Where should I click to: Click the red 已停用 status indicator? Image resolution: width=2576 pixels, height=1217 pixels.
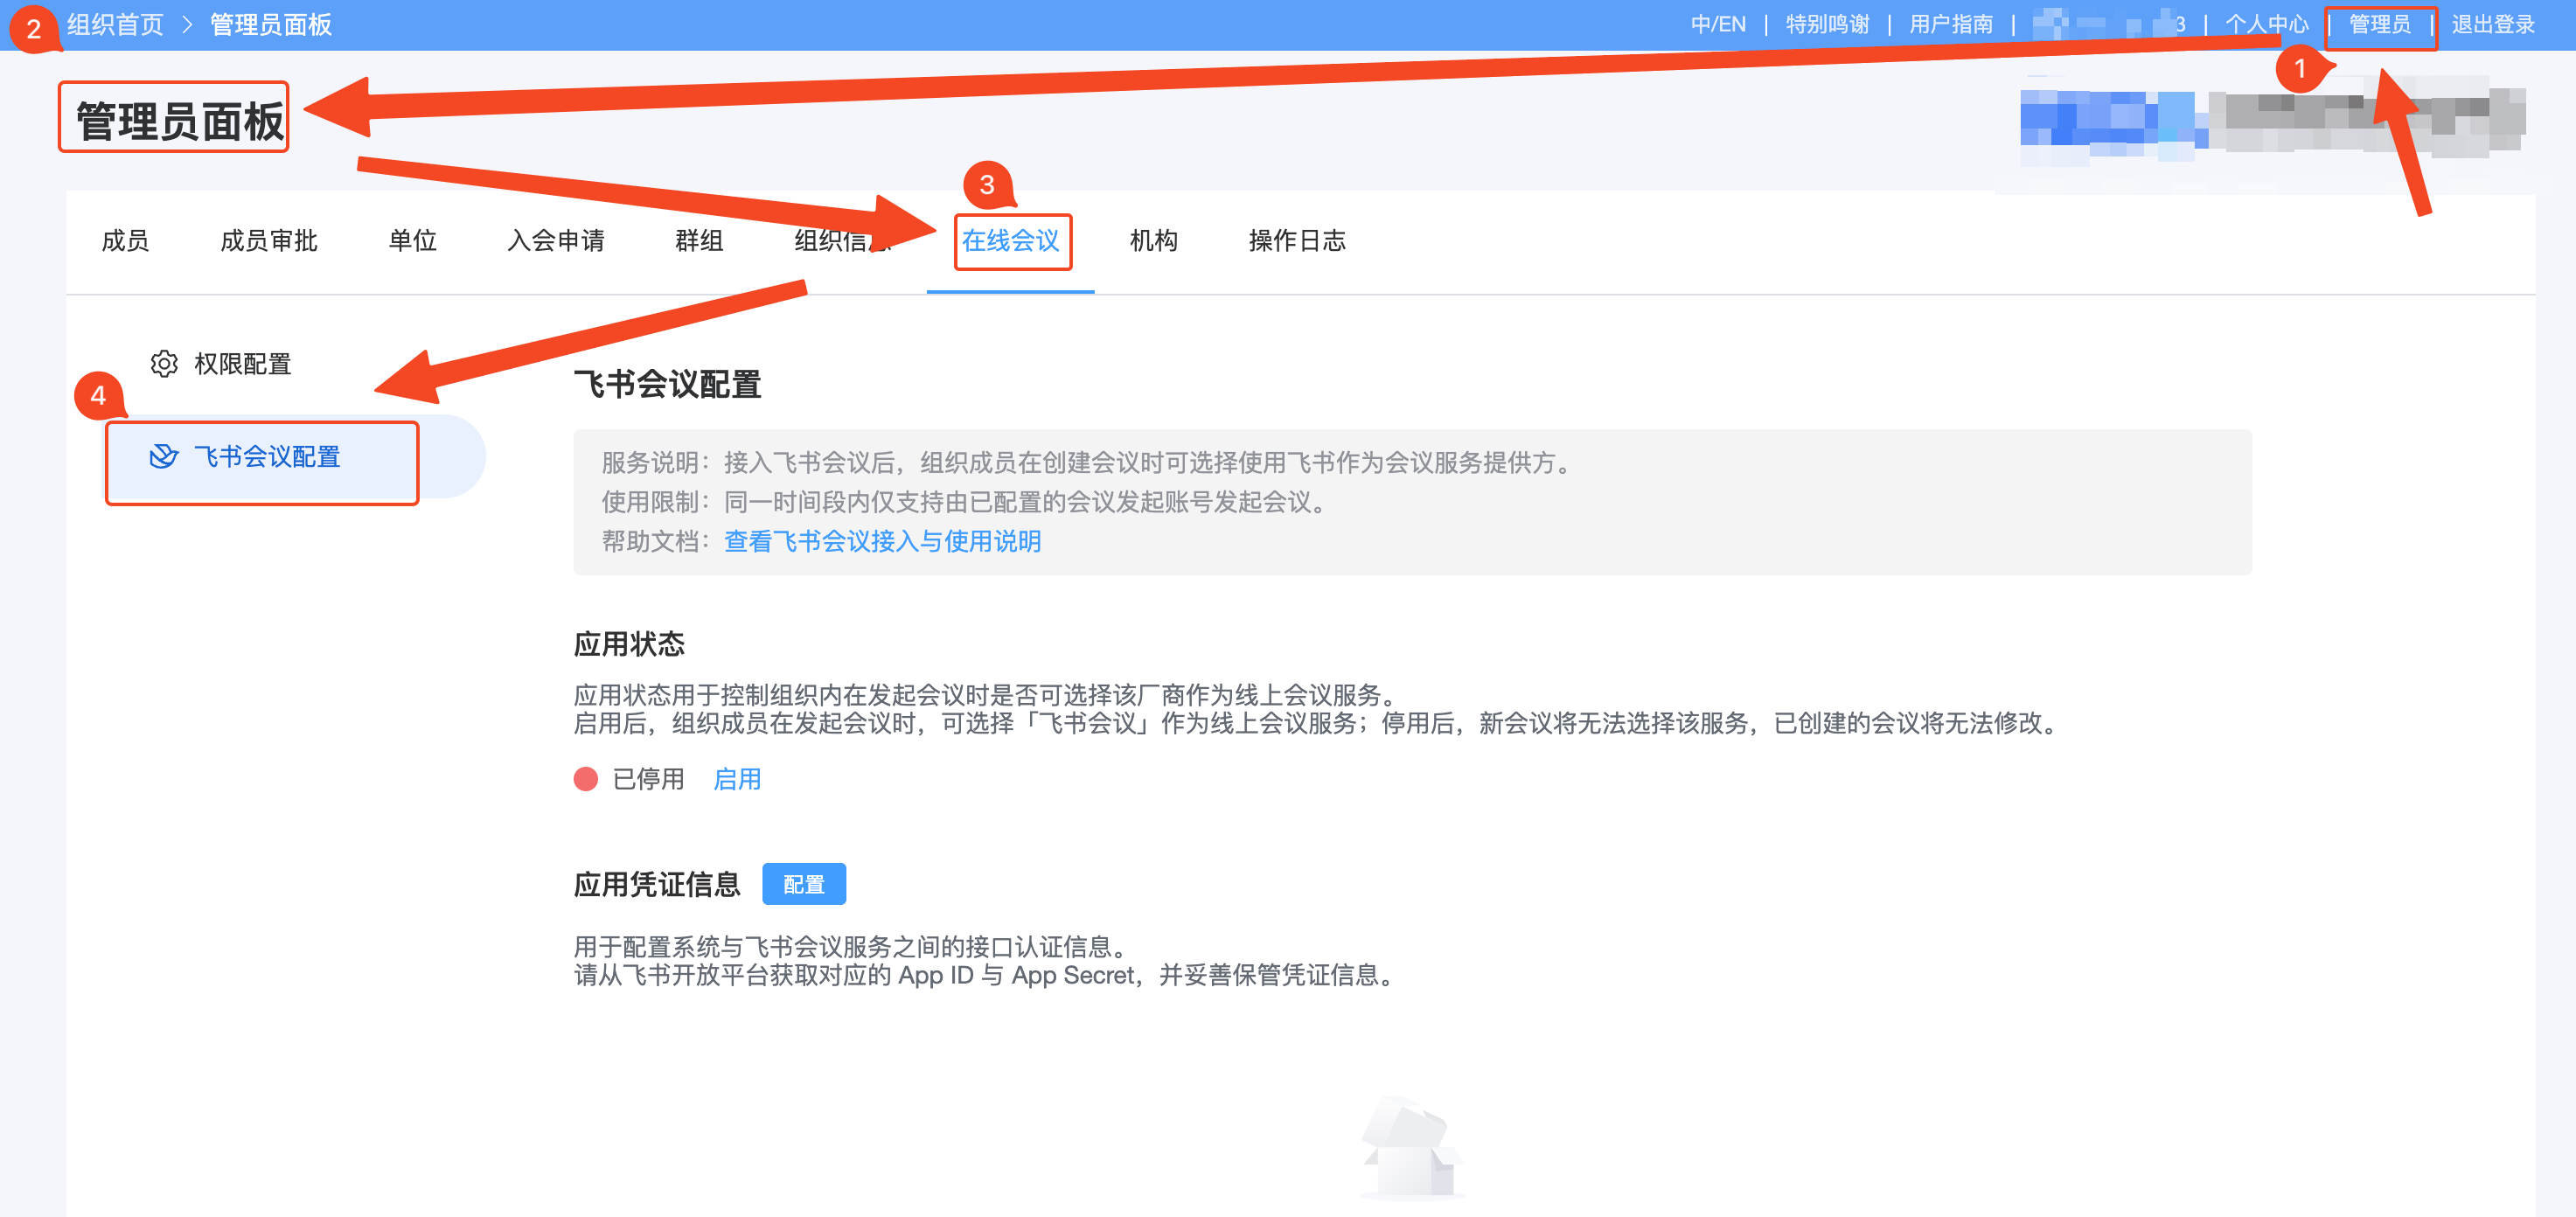coord(585,779)
